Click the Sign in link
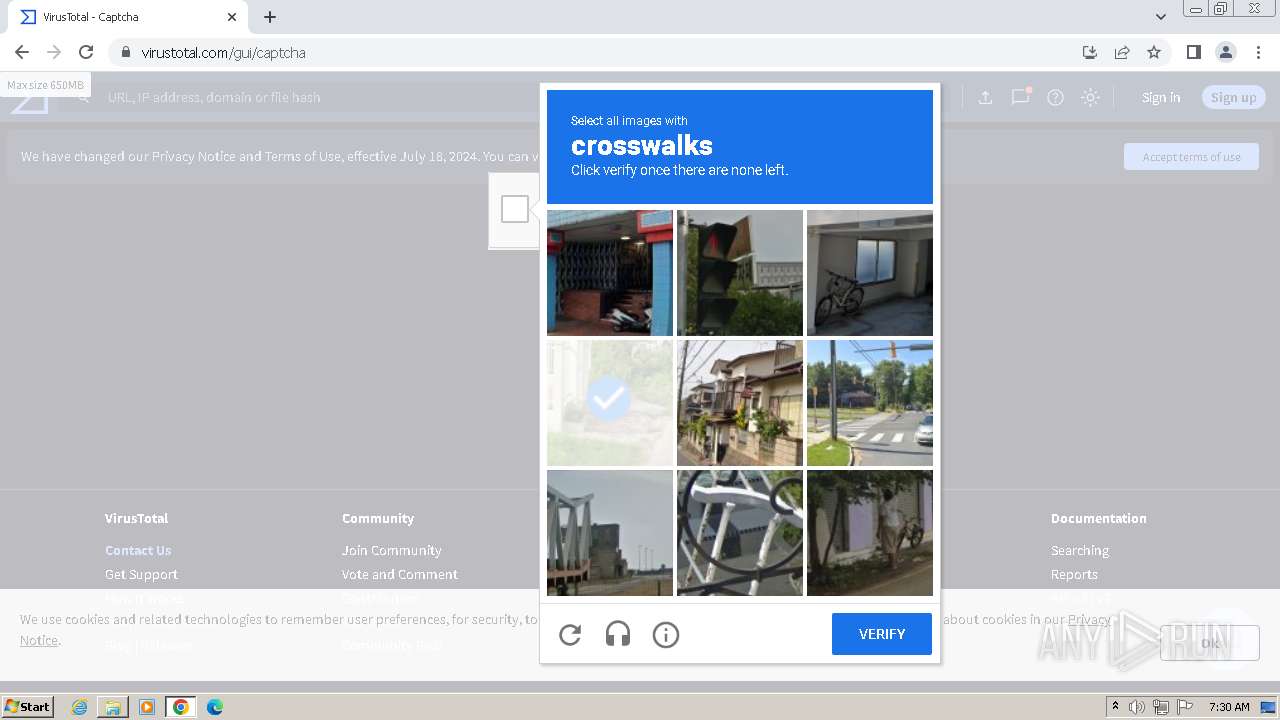 pyautogui.click(x=1161, y=97)
